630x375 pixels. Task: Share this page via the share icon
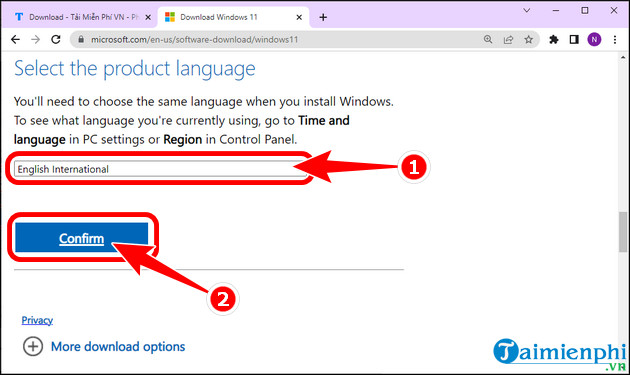pos(508,39)
